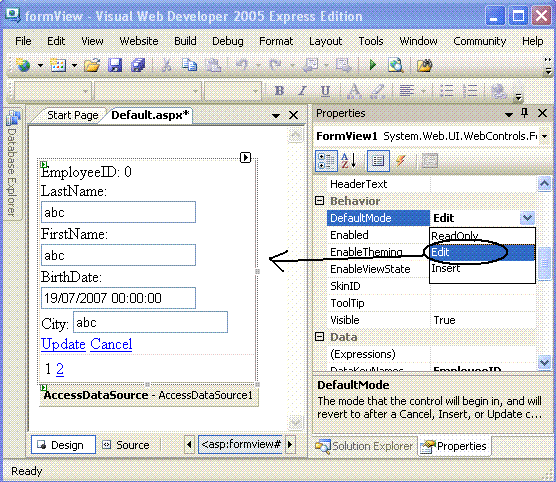Switch to the Start Page tab

pyautogui.click(x=73, y=115)
